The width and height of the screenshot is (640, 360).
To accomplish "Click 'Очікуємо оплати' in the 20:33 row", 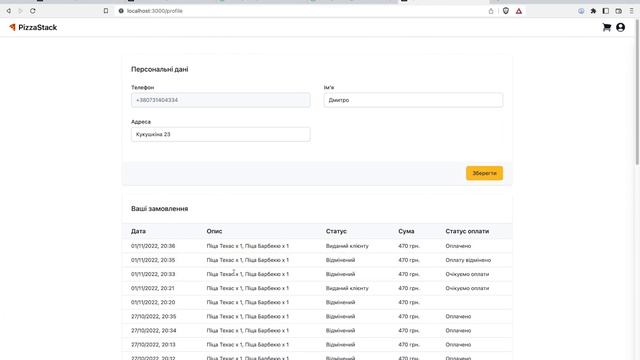I will [467, 274].
